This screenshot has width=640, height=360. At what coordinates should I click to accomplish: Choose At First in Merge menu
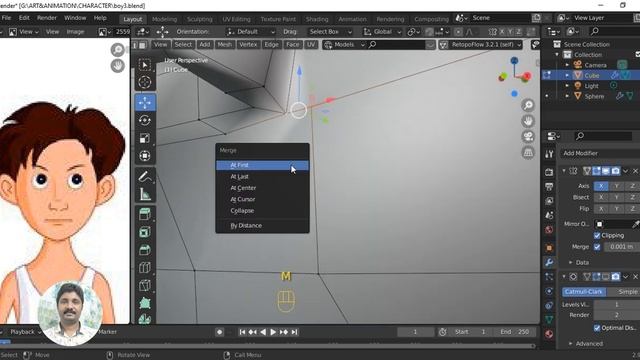click(x=262, y=165)
